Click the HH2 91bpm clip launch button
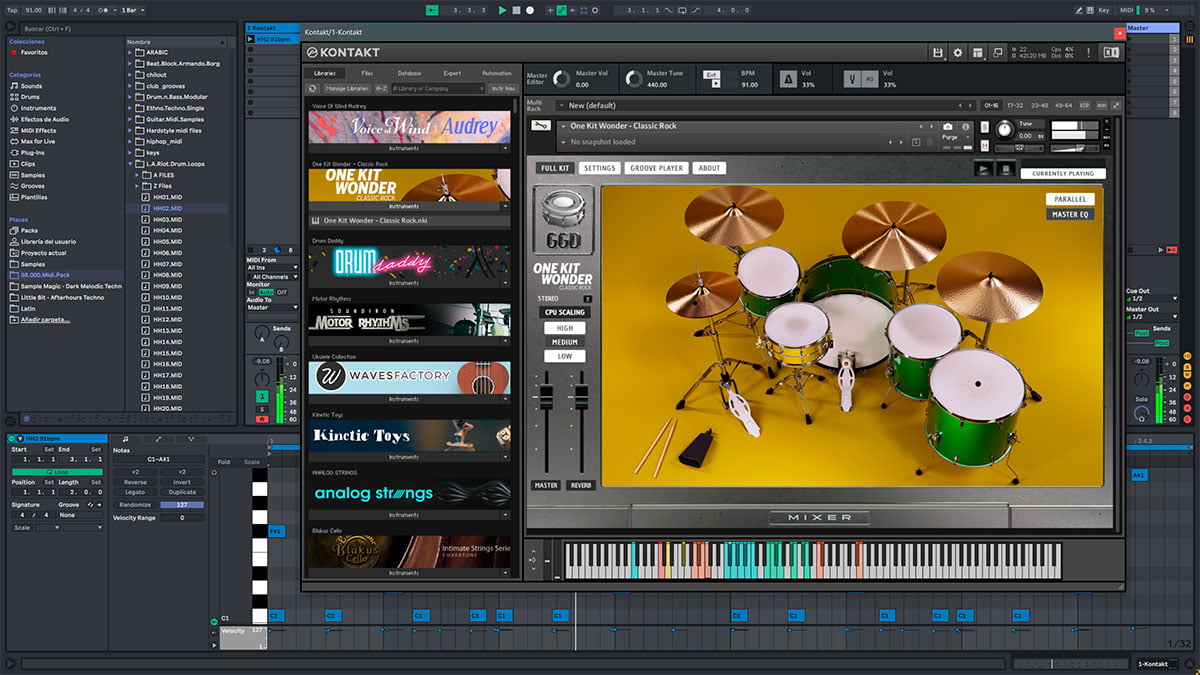1200x675 pixels. click(250, 39)
